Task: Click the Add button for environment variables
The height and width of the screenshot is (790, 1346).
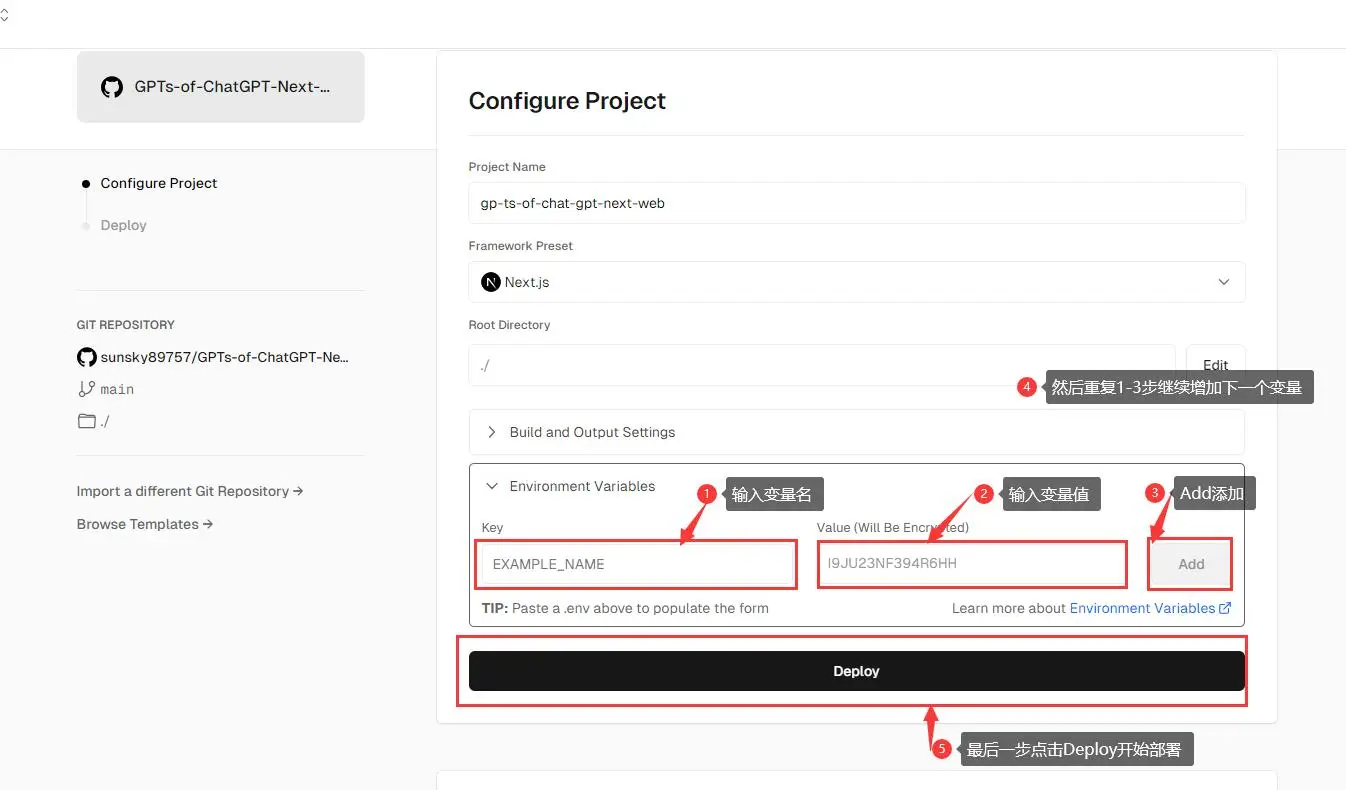Action: pos(1189,563)
